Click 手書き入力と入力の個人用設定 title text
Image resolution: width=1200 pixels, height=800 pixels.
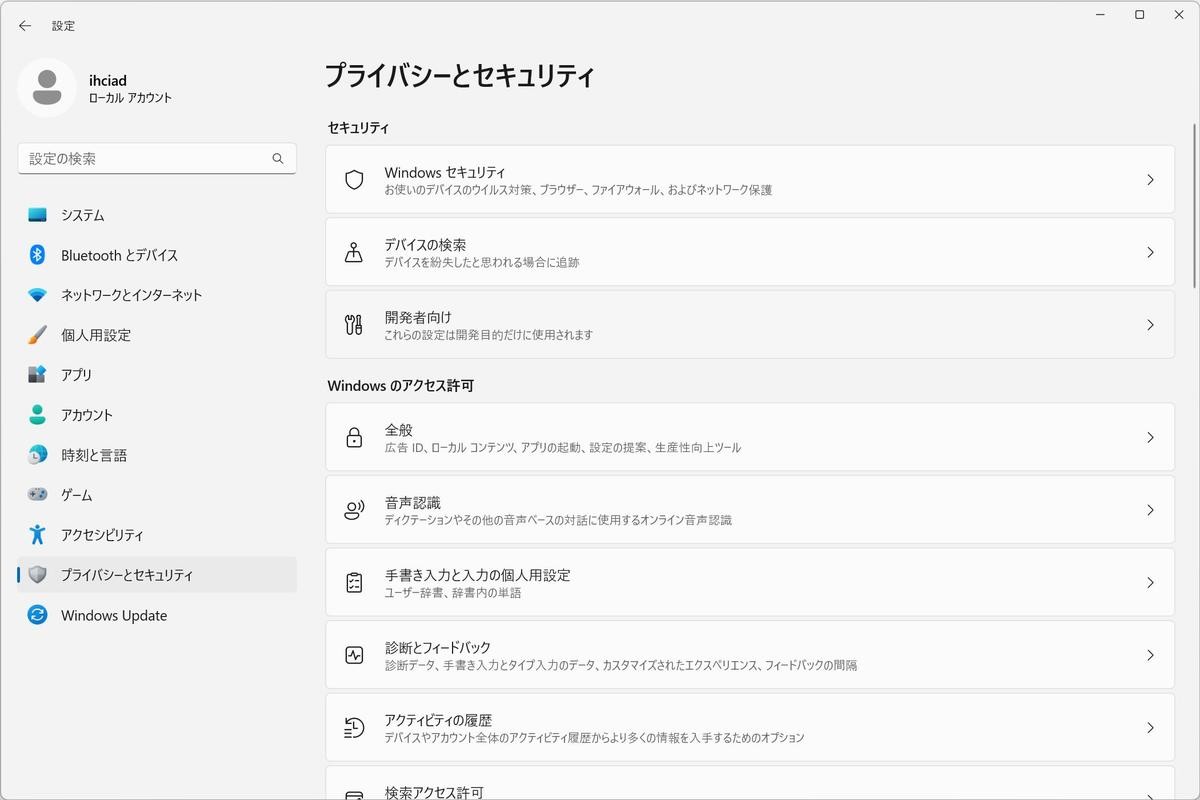(478, 575)
